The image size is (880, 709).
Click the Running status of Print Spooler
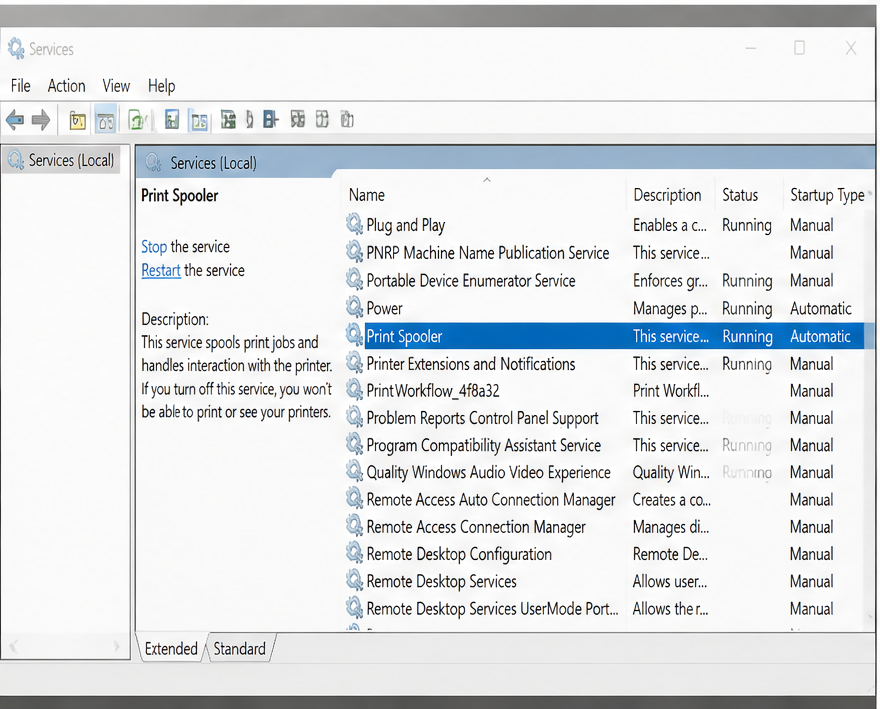(747, 336)
